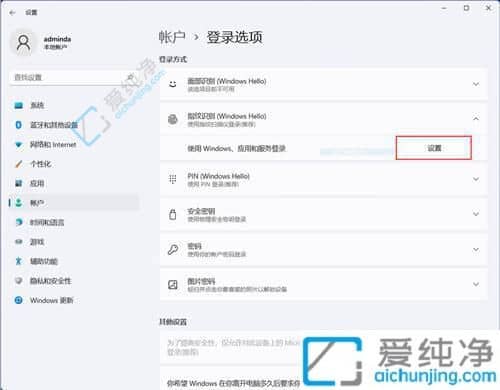Expand the 安全密钥 chevron
This screenshot has width=500, height=390.
[476, 214]
